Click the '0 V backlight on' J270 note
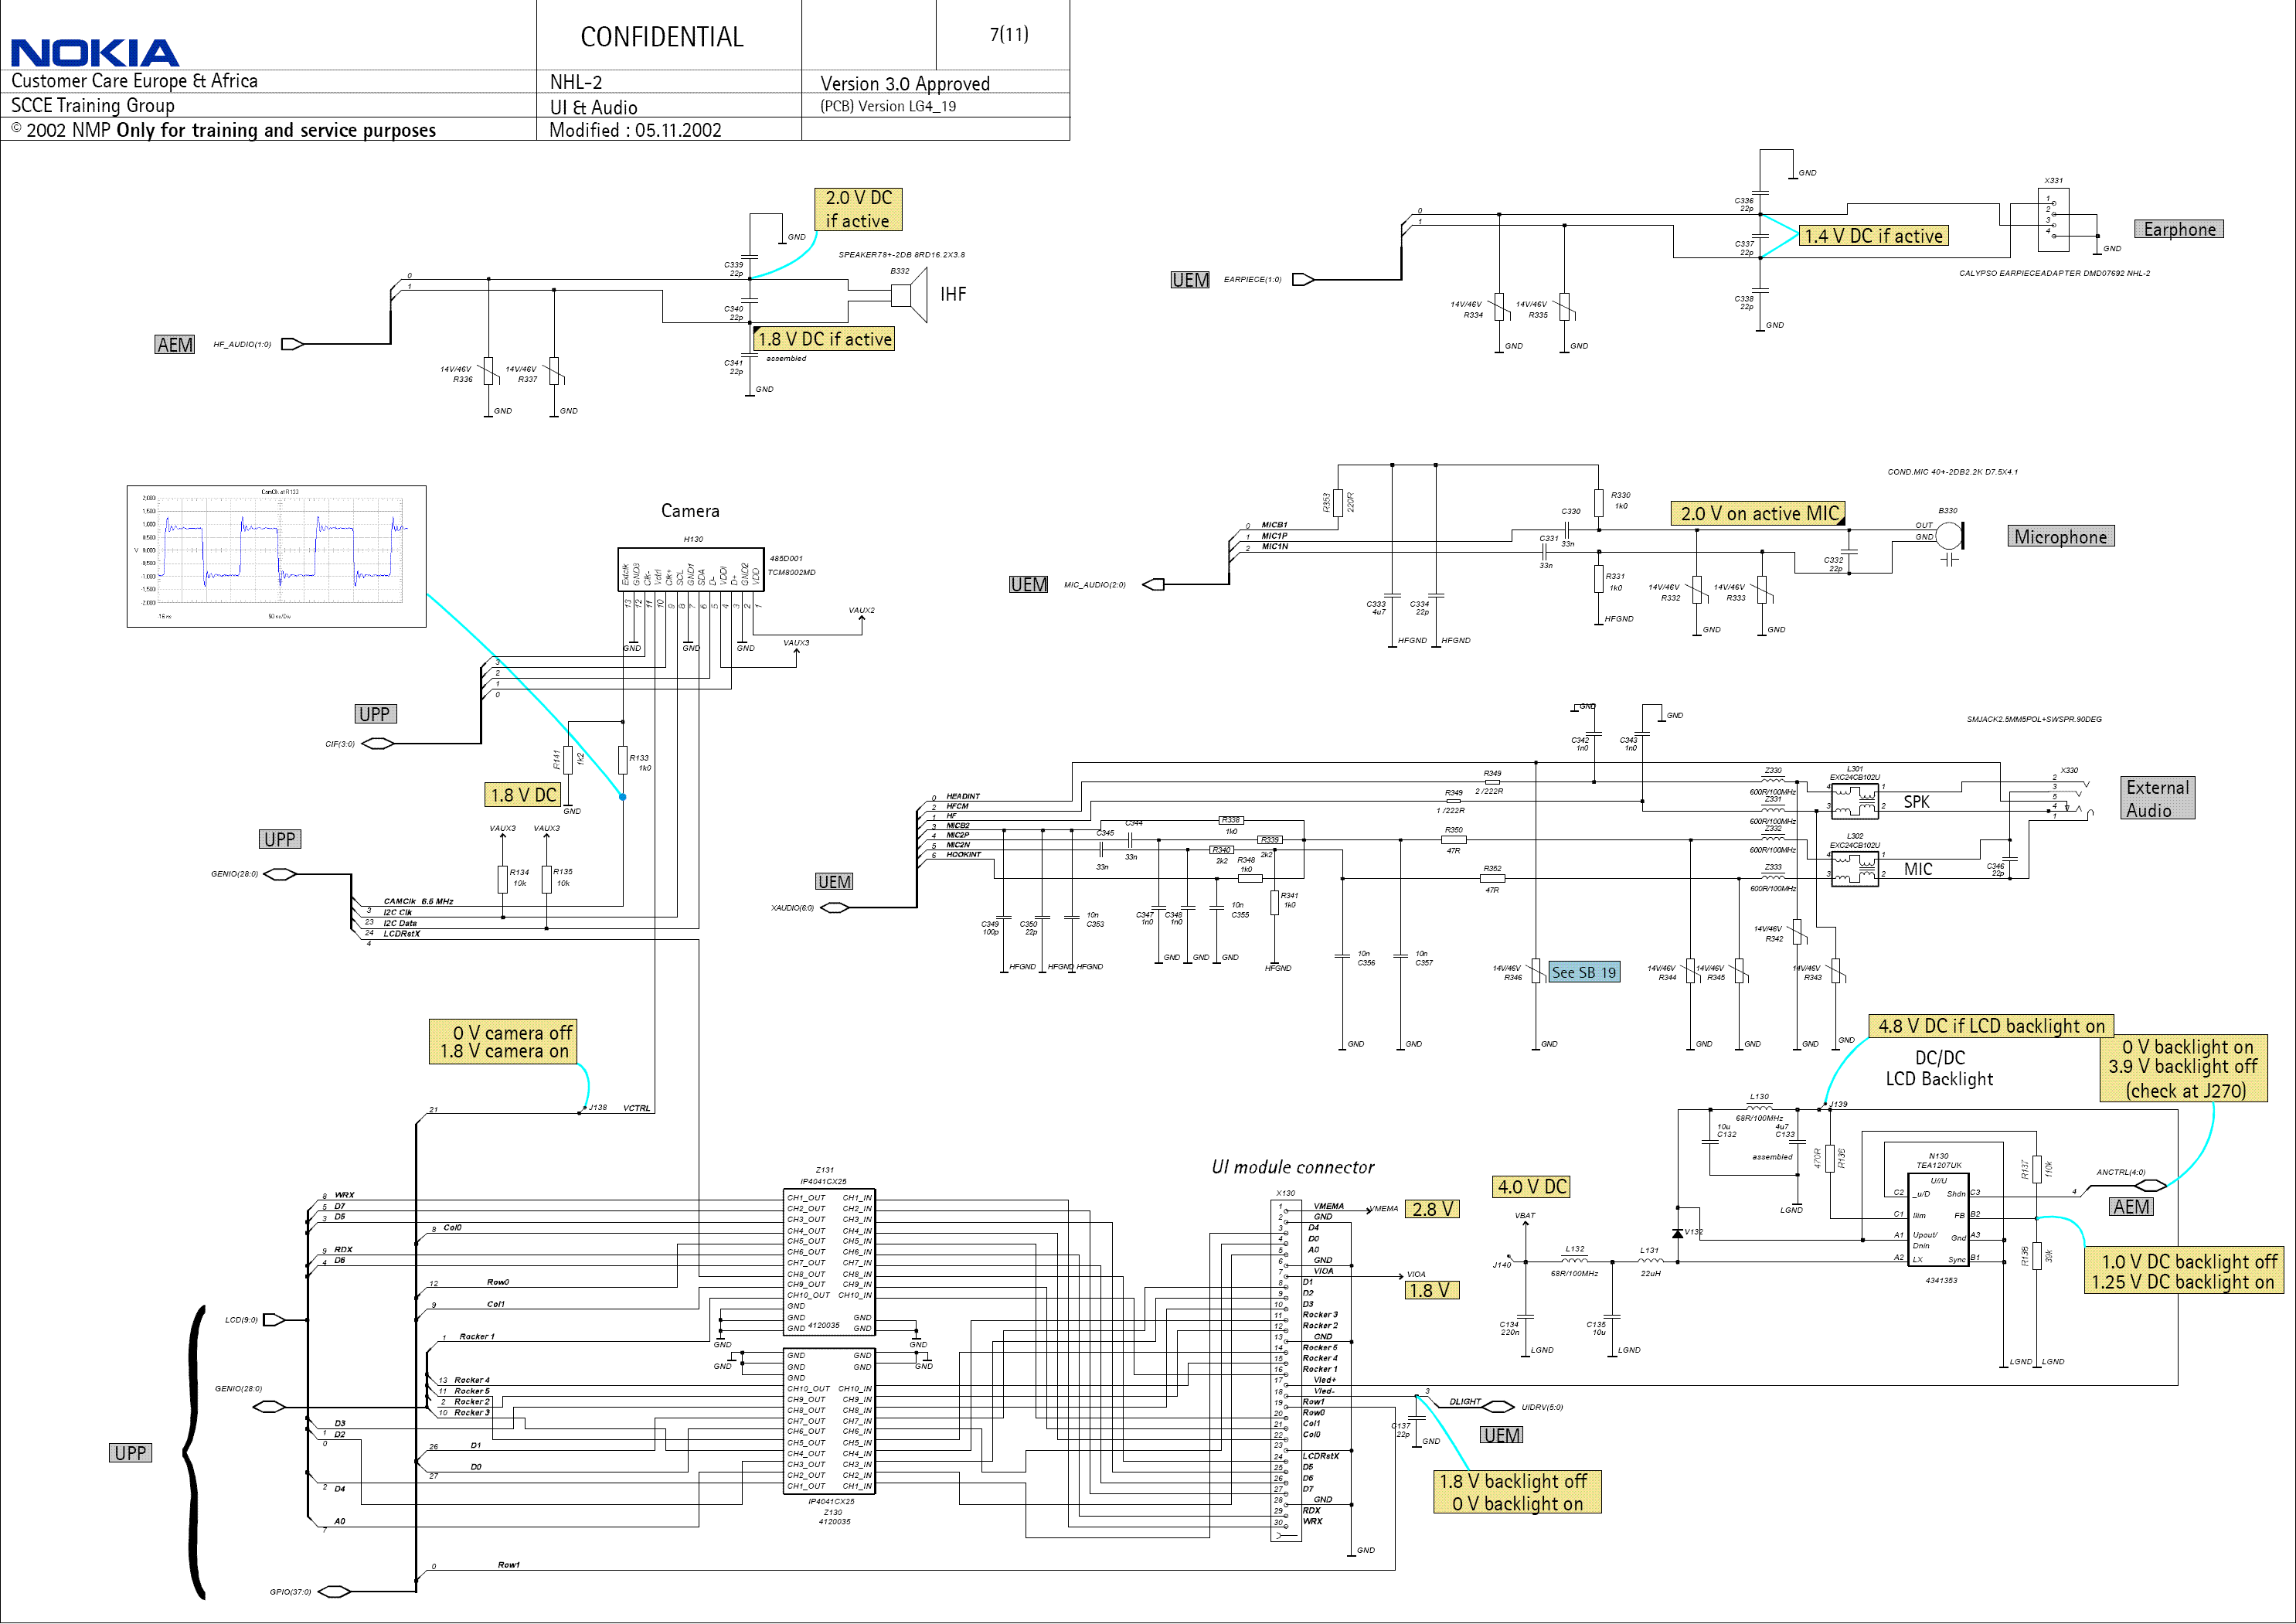The width and height of the screenshot is (2296, 1624). [x=2185, y=1070]
